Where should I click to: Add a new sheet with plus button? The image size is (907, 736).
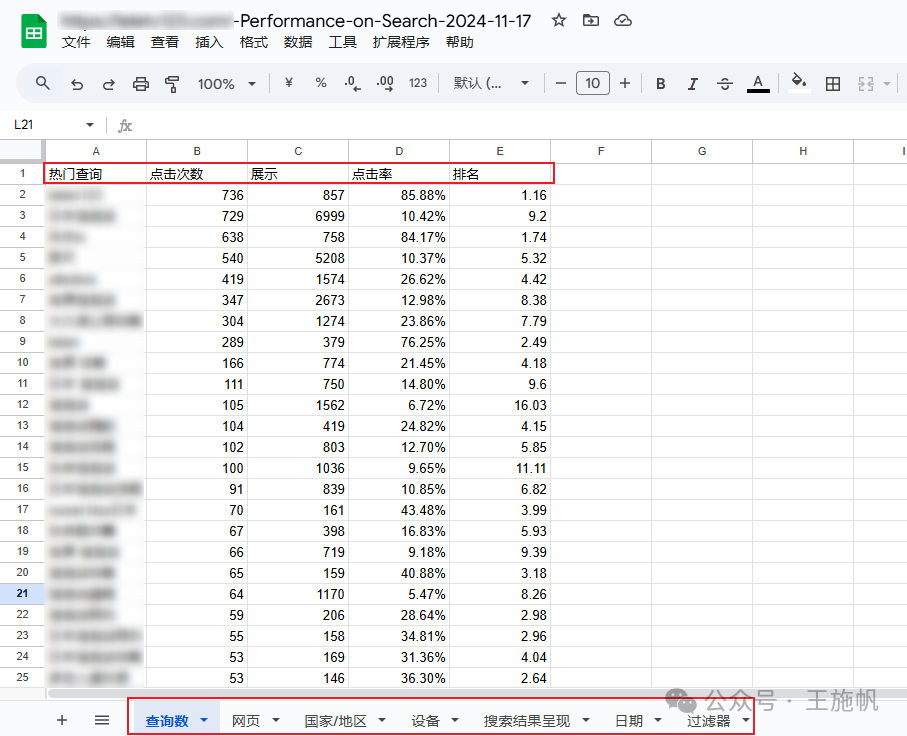(62, 720)
